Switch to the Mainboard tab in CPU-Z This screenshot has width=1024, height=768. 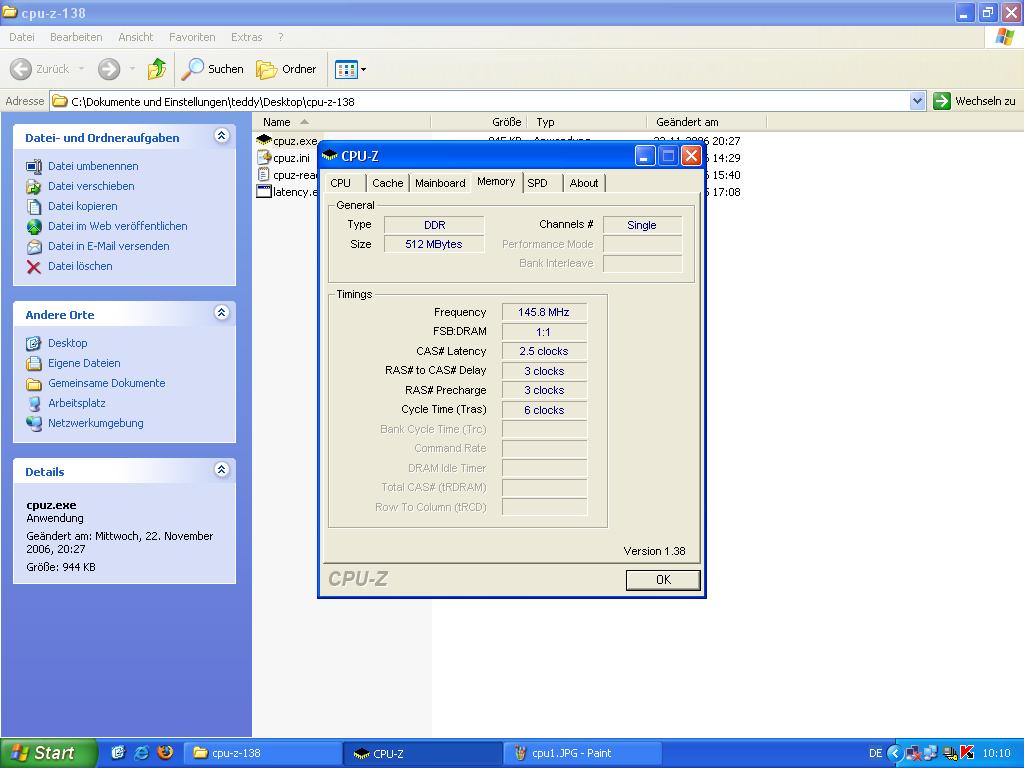(x=440, y=184)
